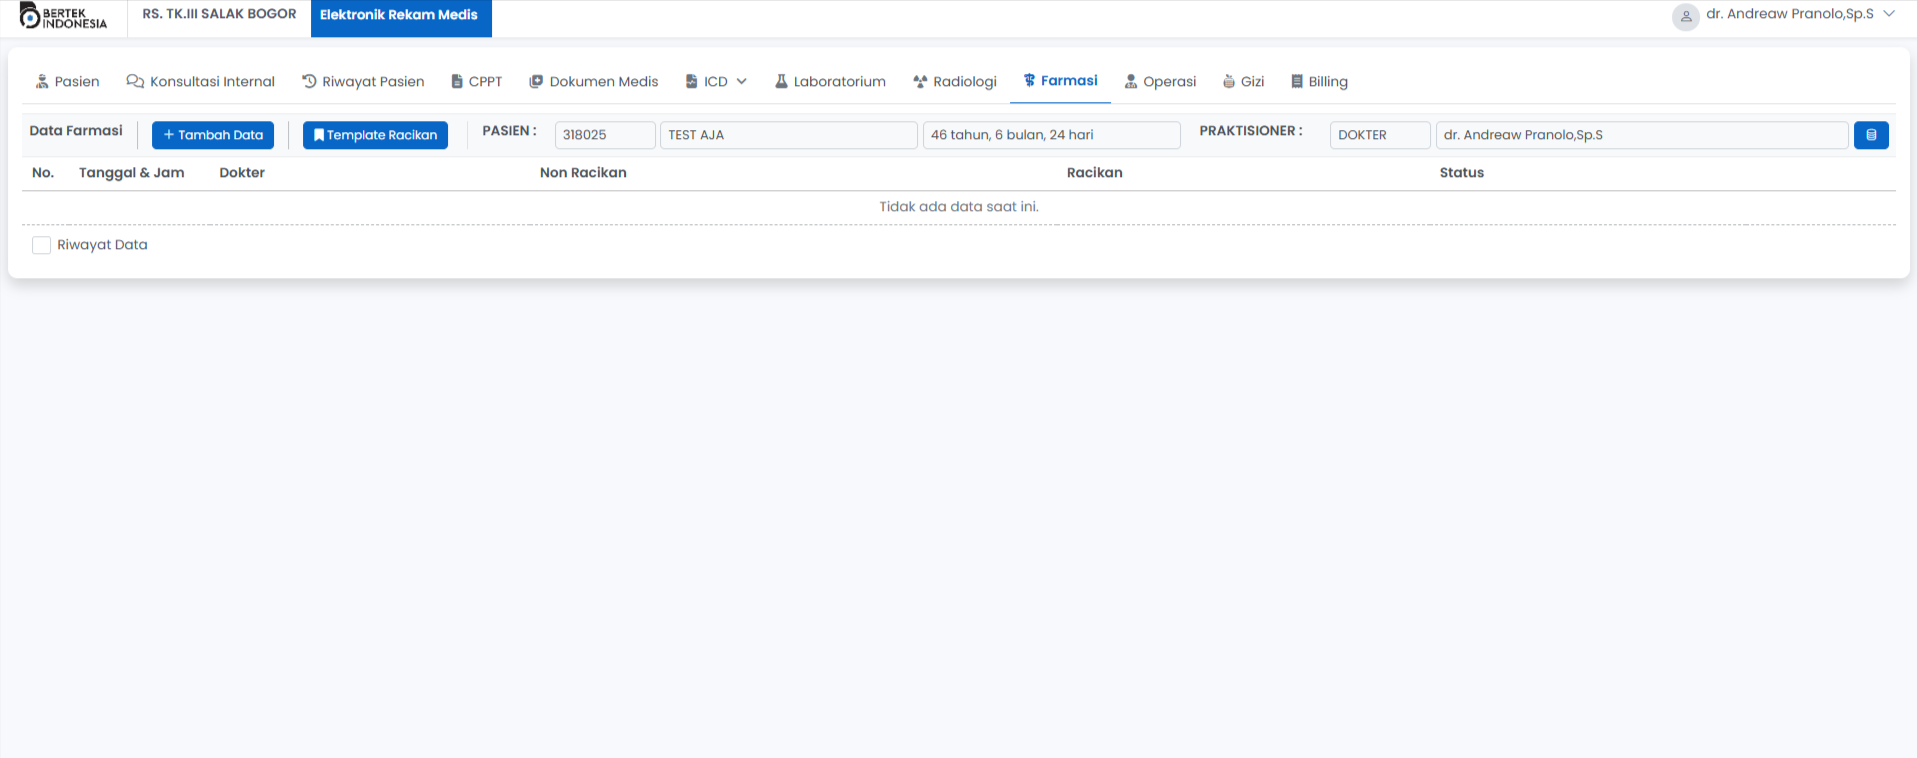
Task: Click the Tambah Data button
Action: click(x=213, y=135)
